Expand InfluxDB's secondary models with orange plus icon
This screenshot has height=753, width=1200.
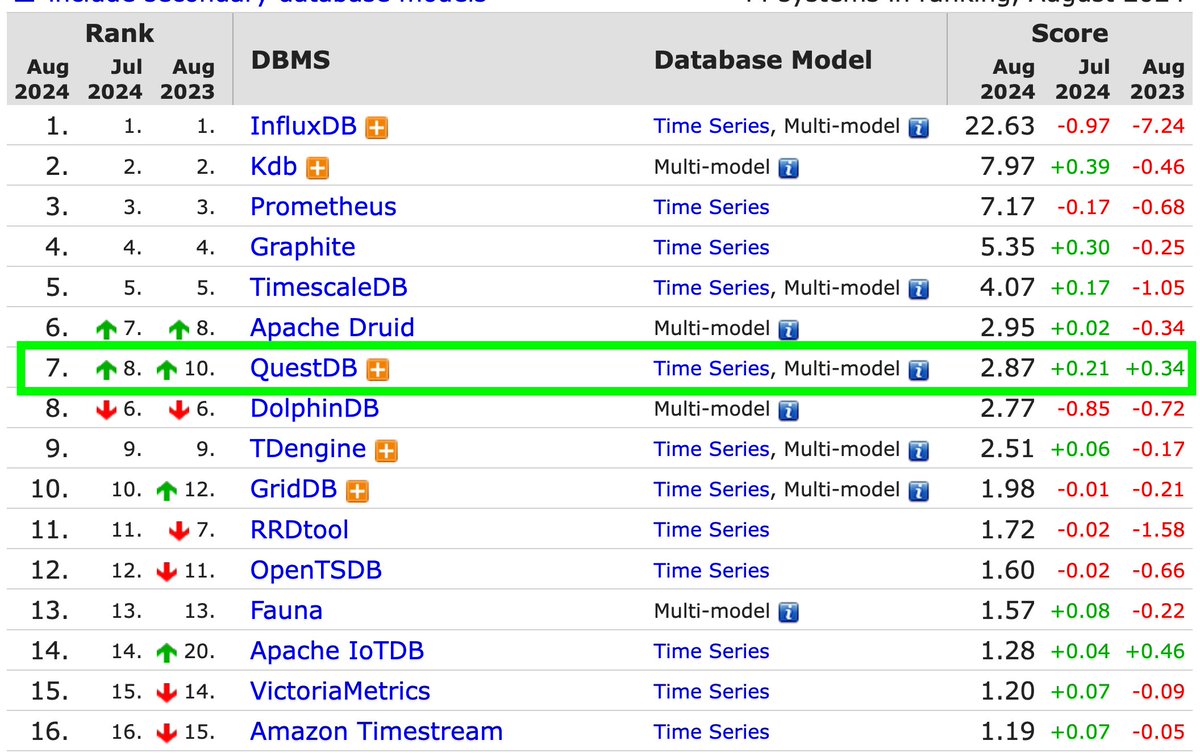point(377,126)
